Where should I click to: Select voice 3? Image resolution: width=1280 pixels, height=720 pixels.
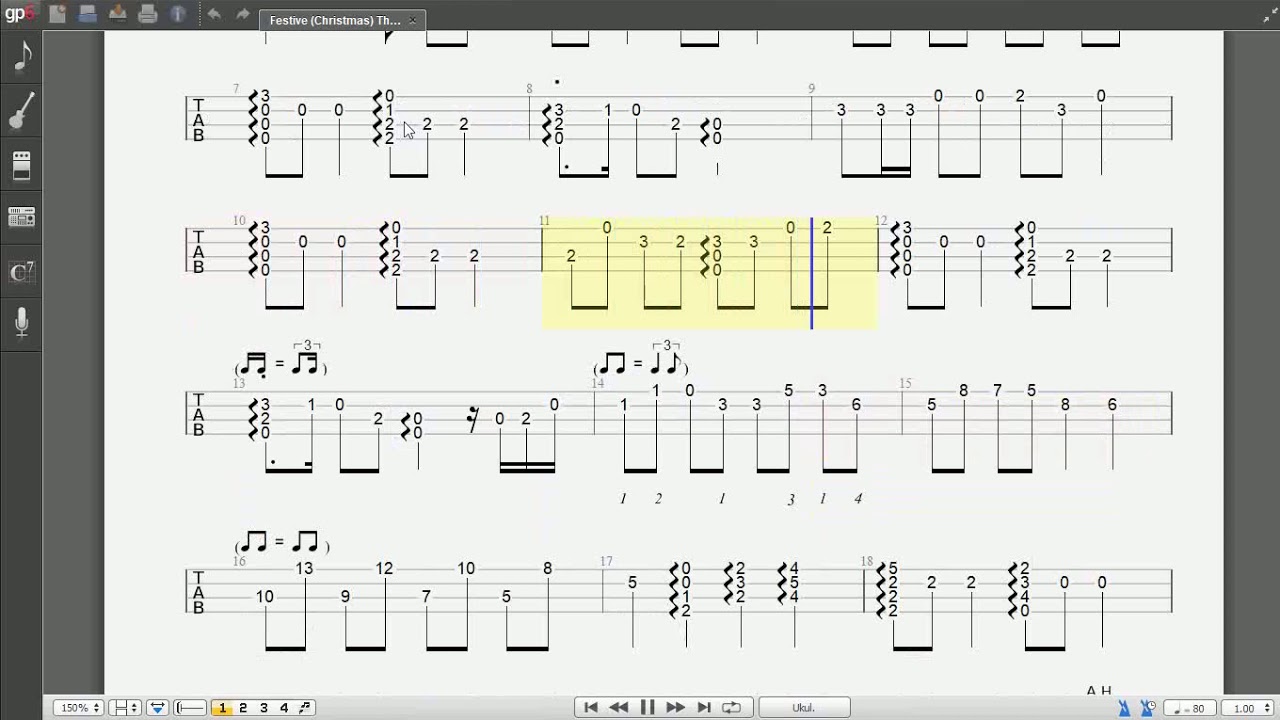coord(264,708)
